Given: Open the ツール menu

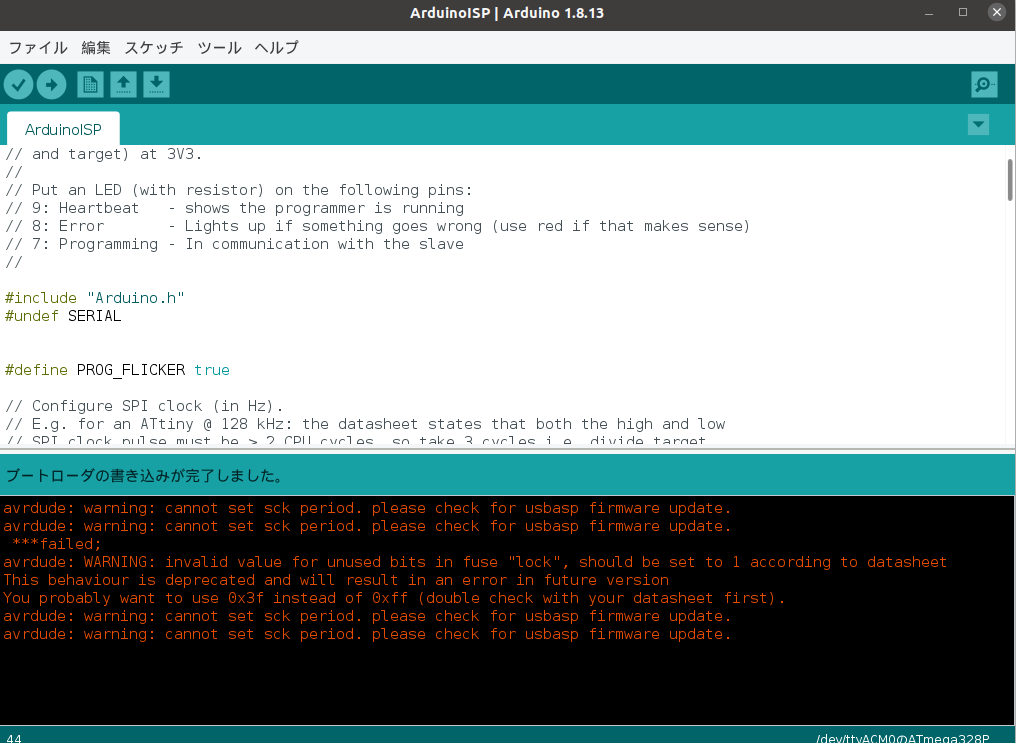Looking at the screenshot, I should (x=220, y=48).
